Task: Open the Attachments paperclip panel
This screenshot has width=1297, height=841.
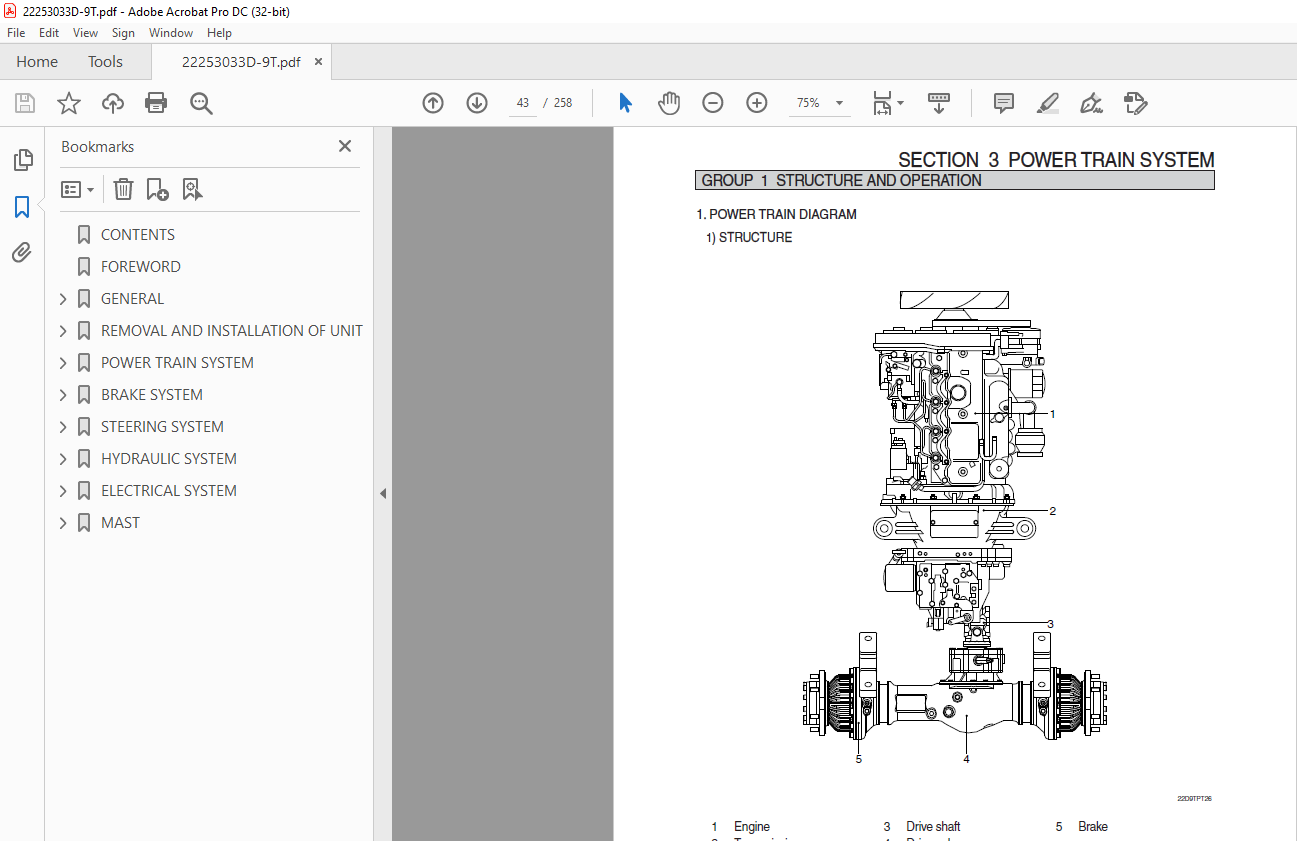Action: tap(22, 252)
